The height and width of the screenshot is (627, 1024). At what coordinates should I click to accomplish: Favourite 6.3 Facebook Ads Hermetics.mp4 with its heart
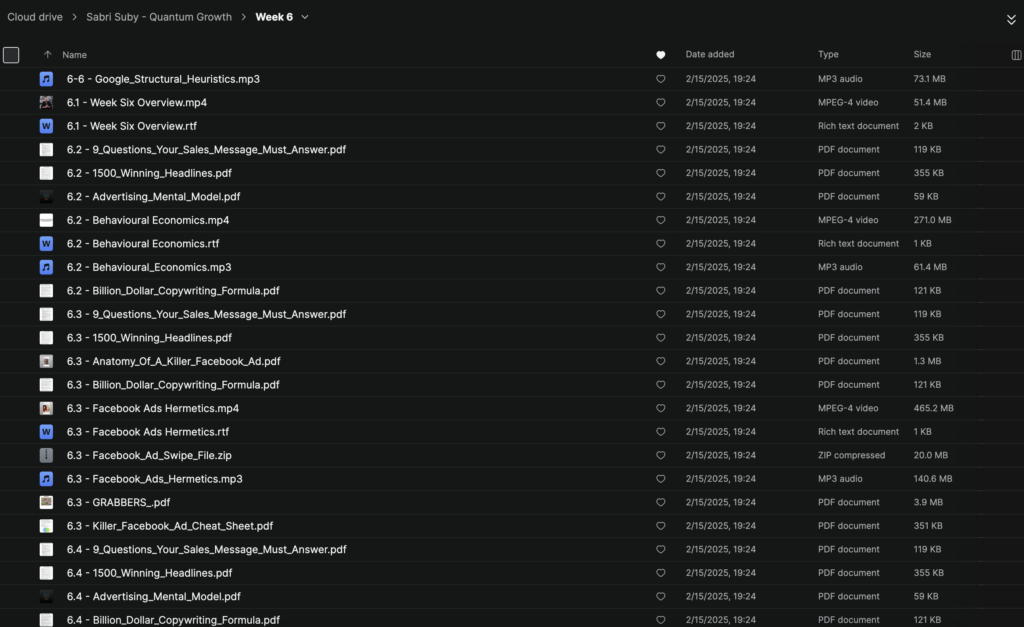pos(660,408)
